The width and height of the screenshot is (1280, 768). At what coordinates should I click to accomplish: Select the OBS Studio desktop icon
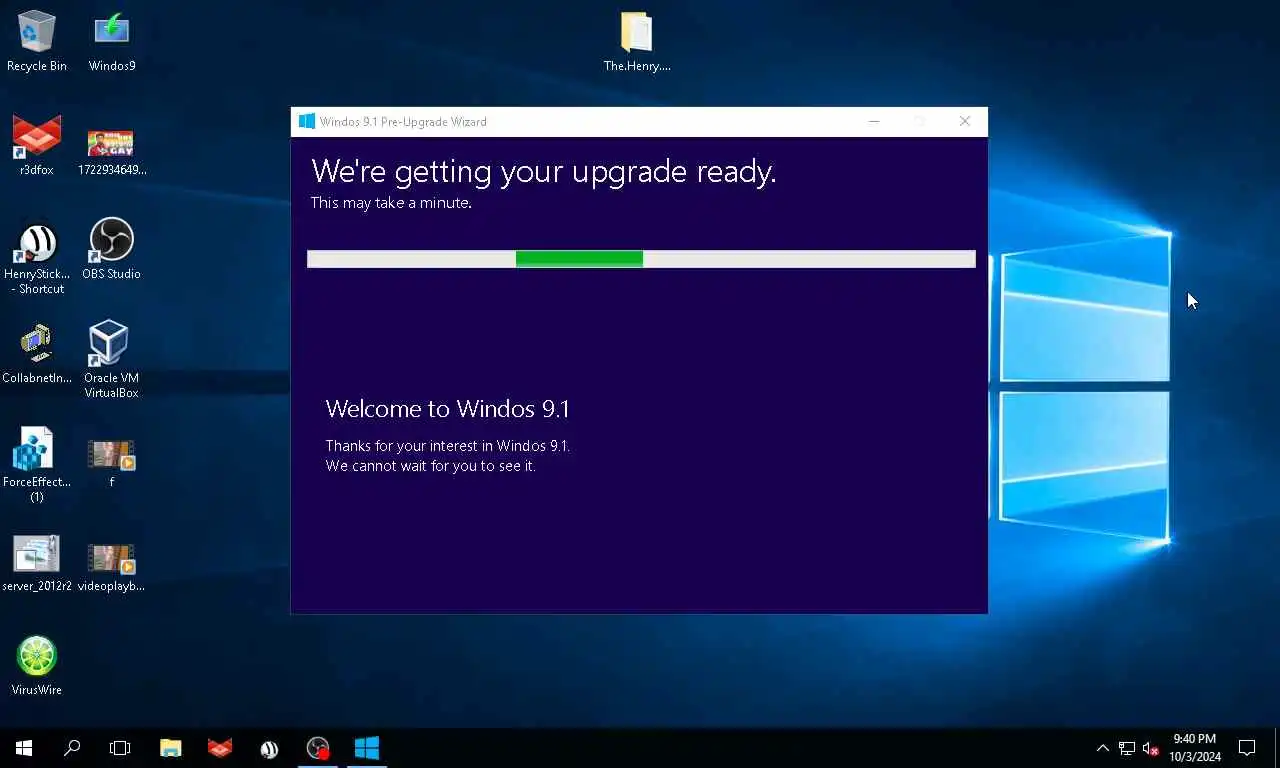112,249
